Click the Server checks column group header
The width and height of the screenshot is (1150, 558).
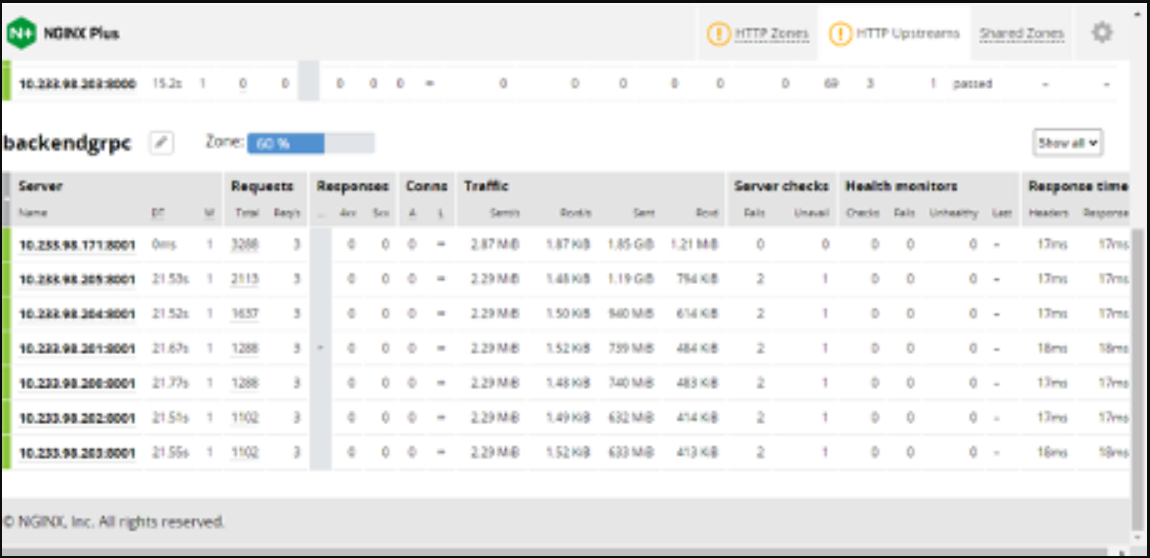781,186
